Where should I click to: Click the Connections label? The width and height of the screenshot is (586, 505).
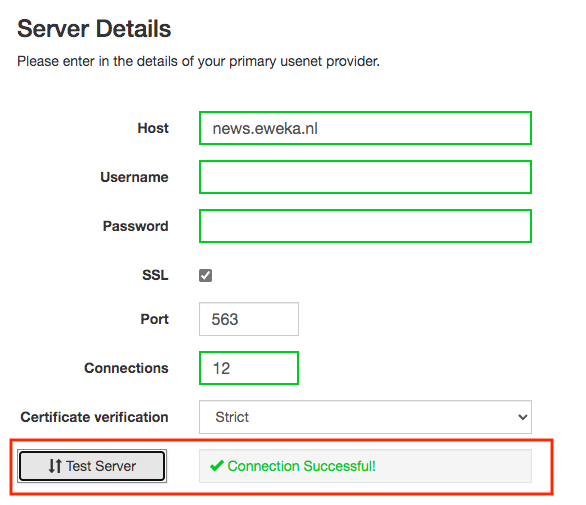126,368
